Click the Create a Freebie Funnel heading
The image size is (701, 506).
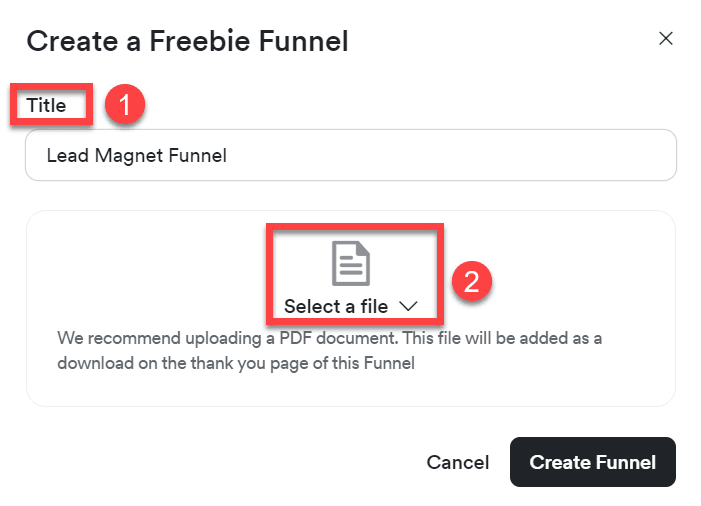[187, 41]
